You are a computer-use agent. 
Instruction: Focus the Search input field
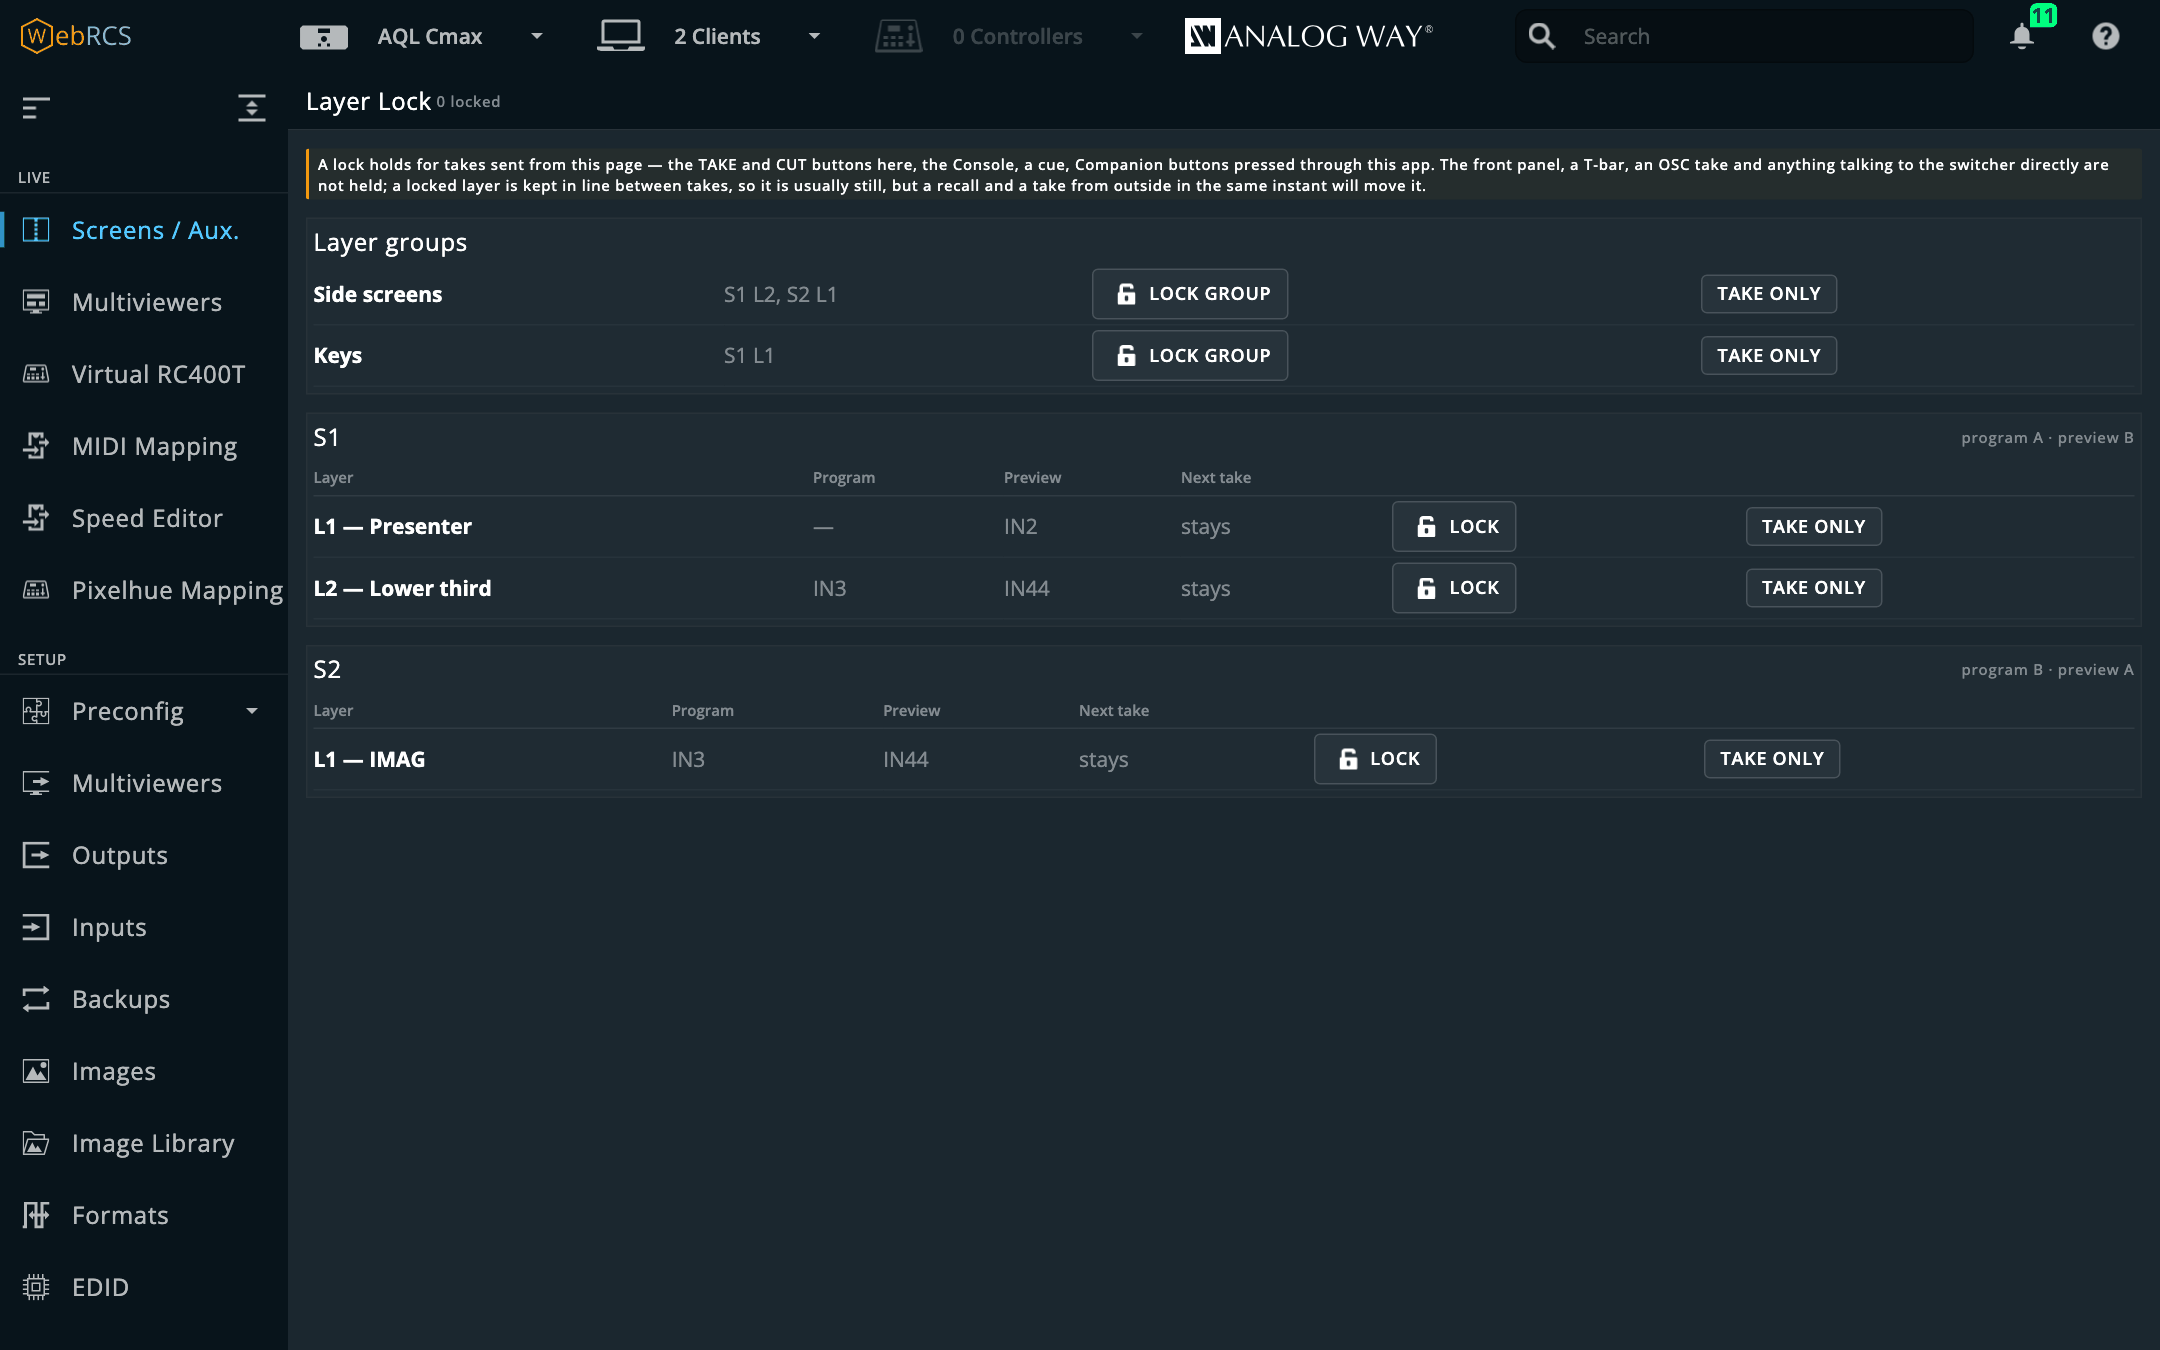[x=1744, y=36]
